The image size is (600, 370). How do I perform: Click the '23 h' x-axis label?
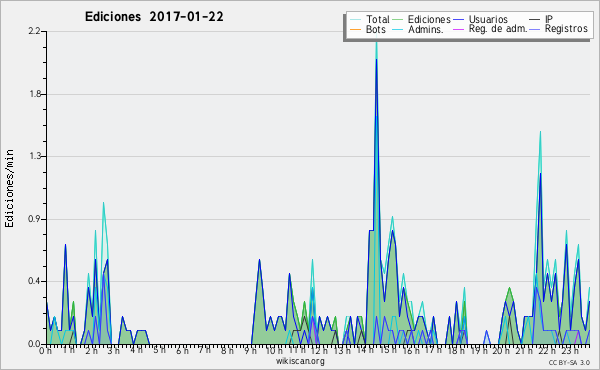[x=569, y=350]
